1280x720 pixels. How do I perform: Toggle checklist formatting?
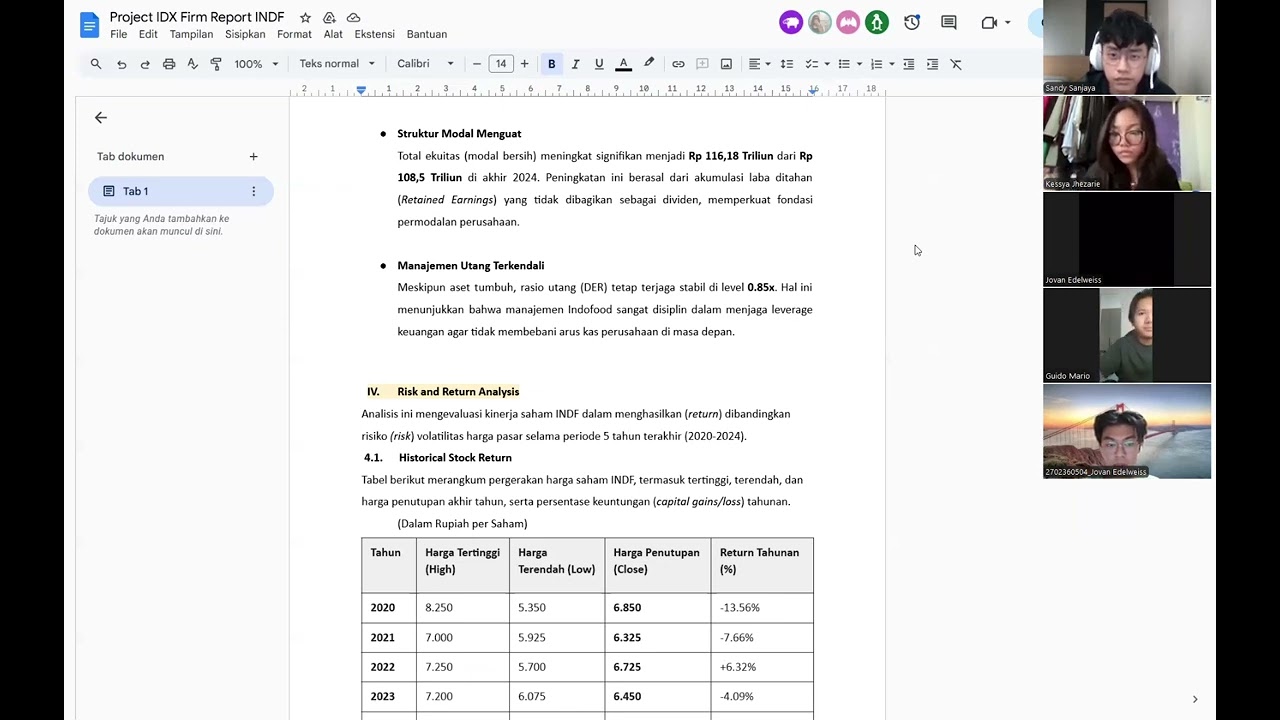pyautogui.click(x=811, y=64)
